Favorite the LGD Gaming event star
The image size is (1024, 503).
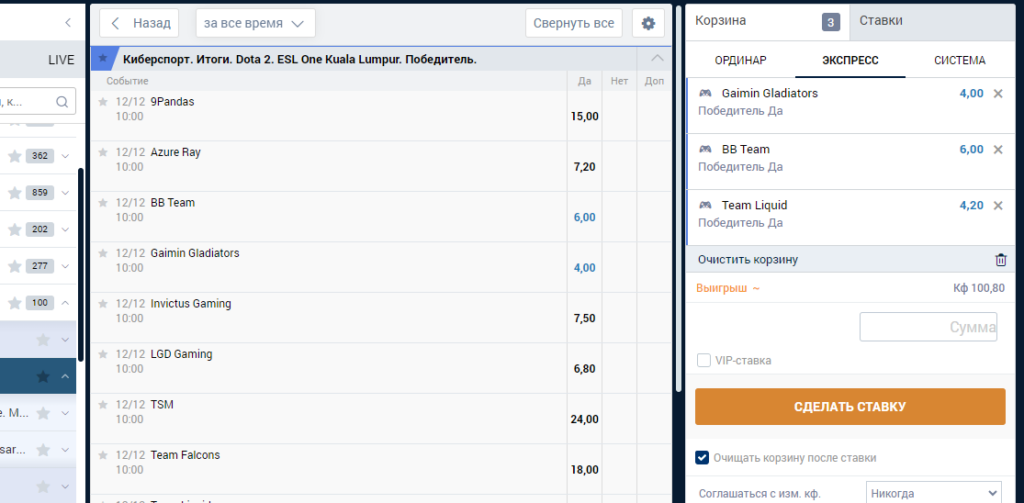click(x=103, y=354)
